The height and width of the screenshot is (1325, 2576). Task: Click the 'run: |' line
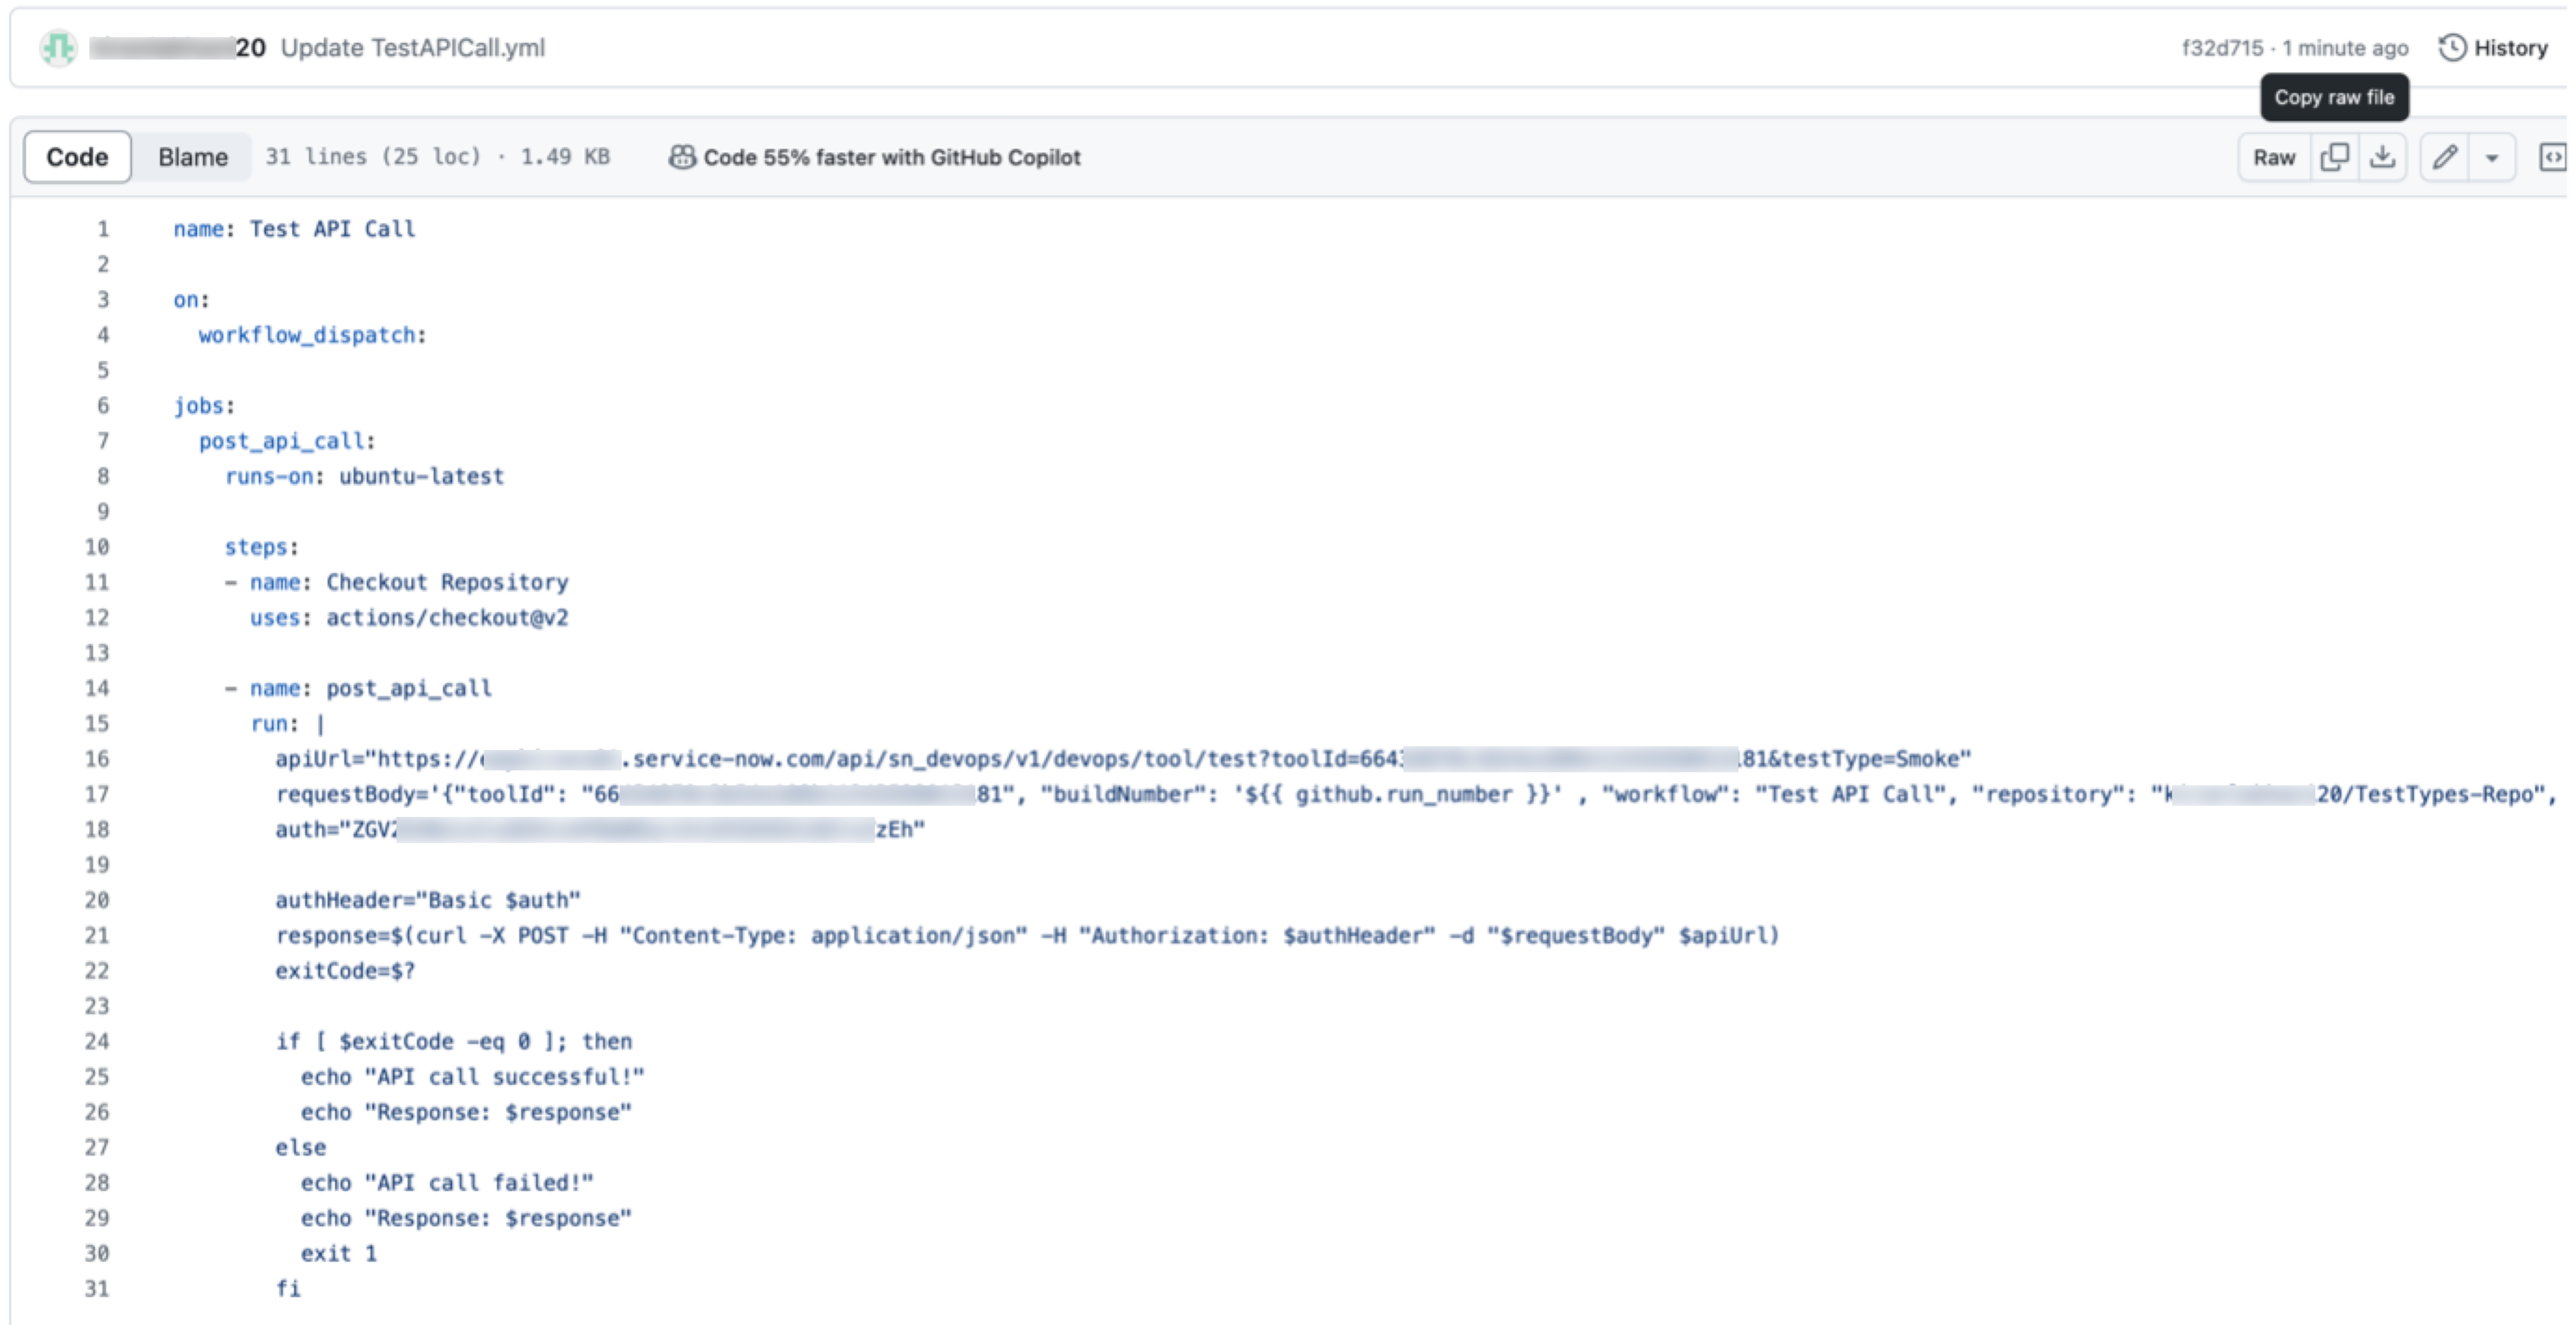287,724
